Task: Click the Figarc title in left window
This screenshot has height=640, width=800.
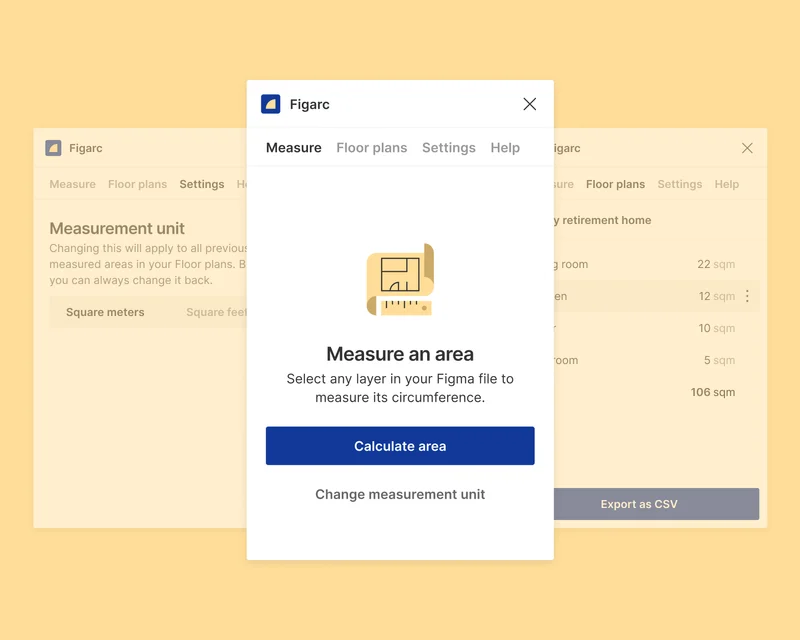Action: (x=86, y=148)
